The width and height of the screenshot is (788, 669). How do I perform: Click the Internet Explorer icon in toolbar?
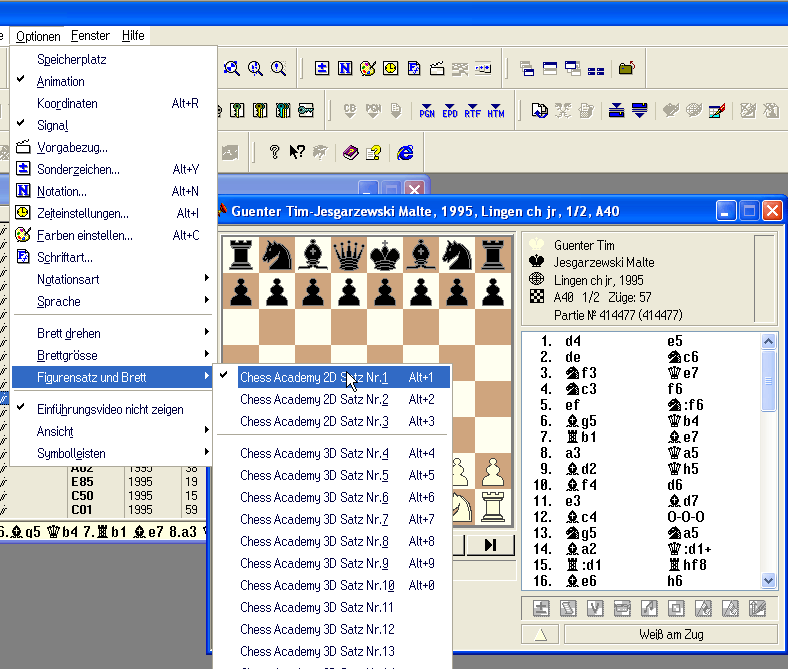click(x=405, y=152)
